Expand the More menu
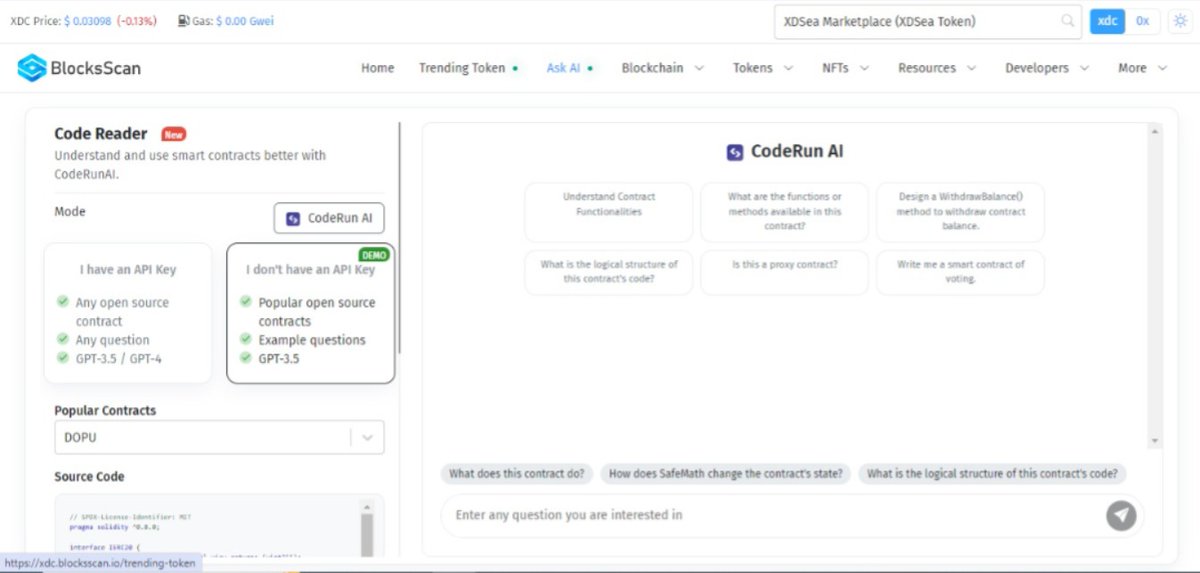Screen dimensions: 1200x573 (1142, 68)
